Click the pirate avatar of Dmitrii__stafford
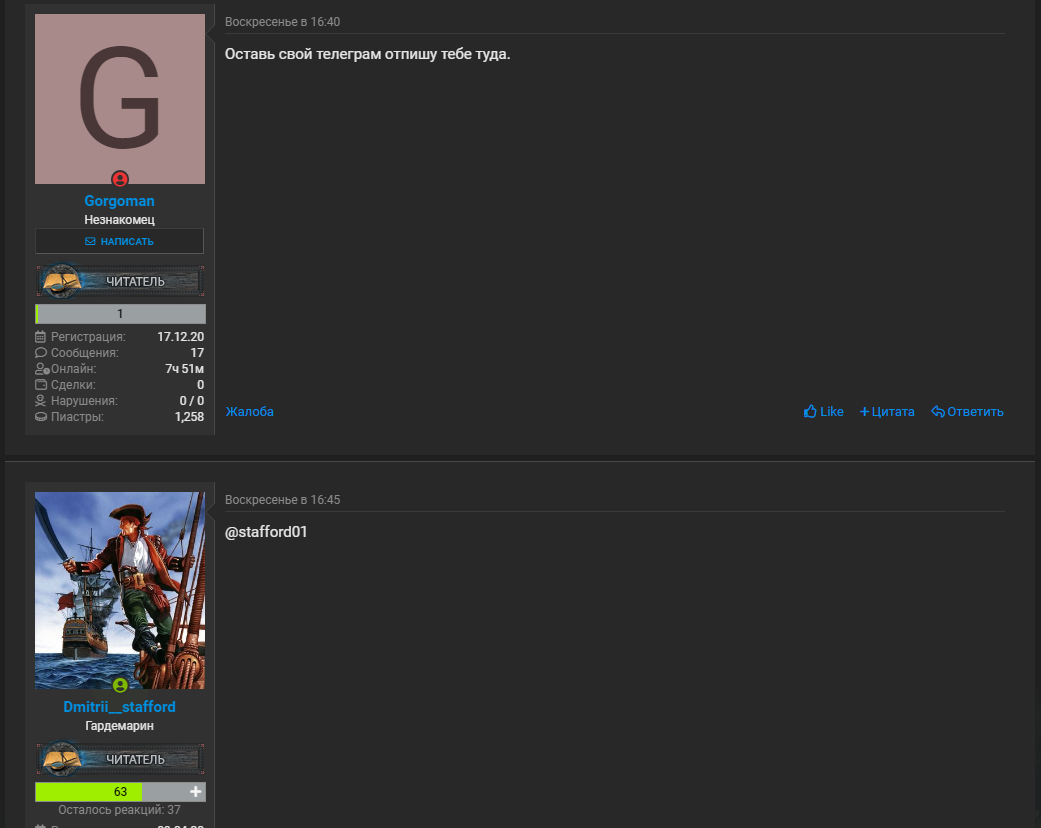1041x828 pixels. (120, 590)
